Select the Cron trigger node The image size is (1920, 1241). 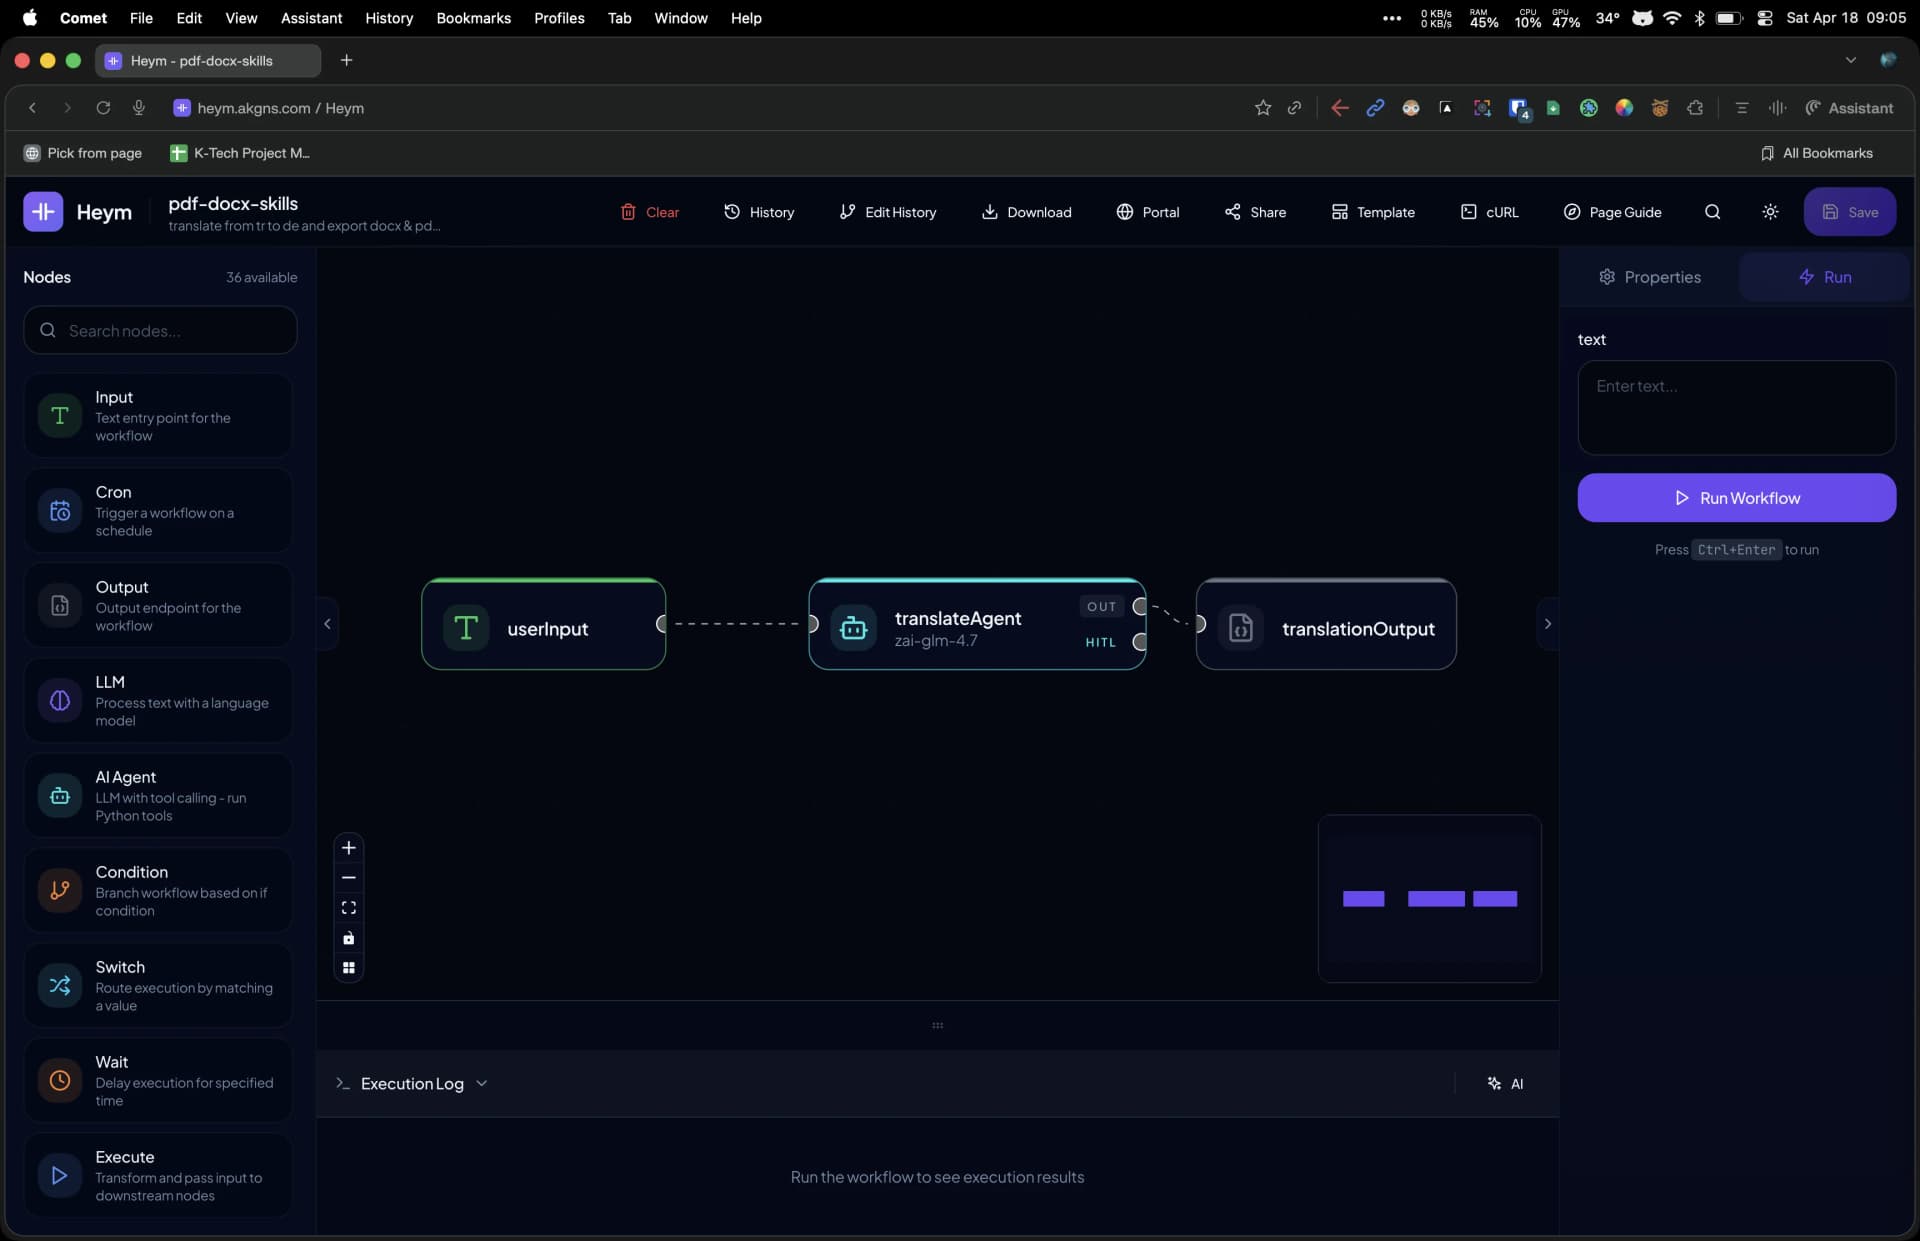click(158, 510)
